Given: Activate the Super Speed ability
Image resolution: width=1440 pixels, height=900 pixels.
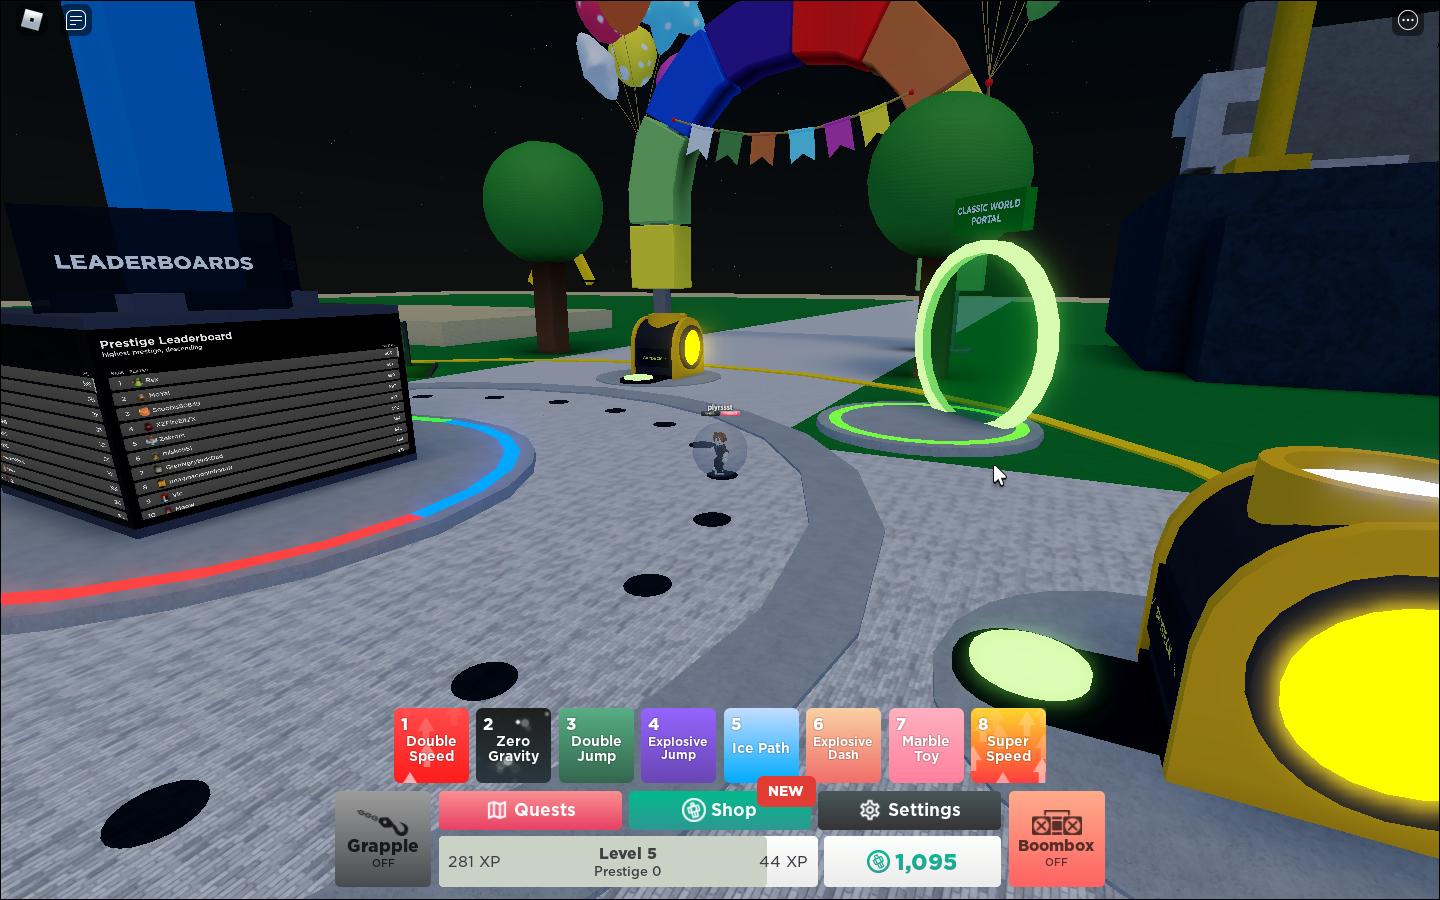Looking at the screenshot, I should [1008, 746].
